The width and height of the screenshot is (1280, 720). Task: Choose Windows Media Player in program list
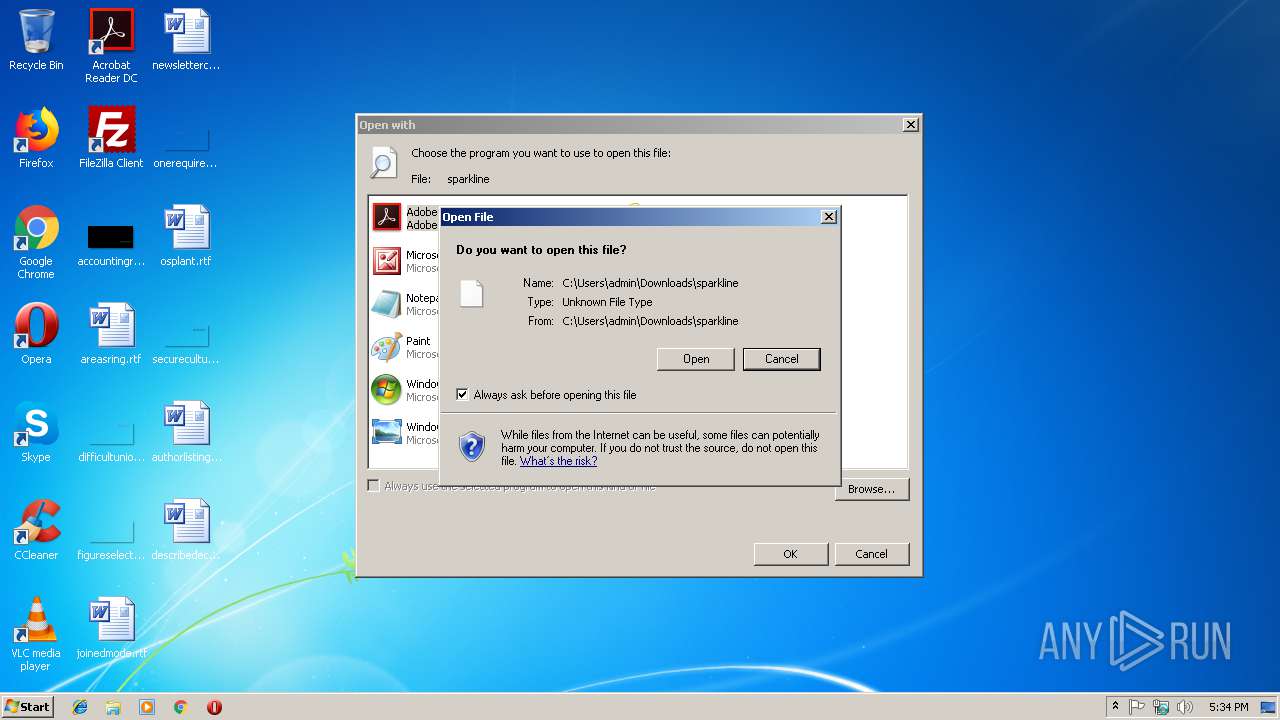coord(404,390)
